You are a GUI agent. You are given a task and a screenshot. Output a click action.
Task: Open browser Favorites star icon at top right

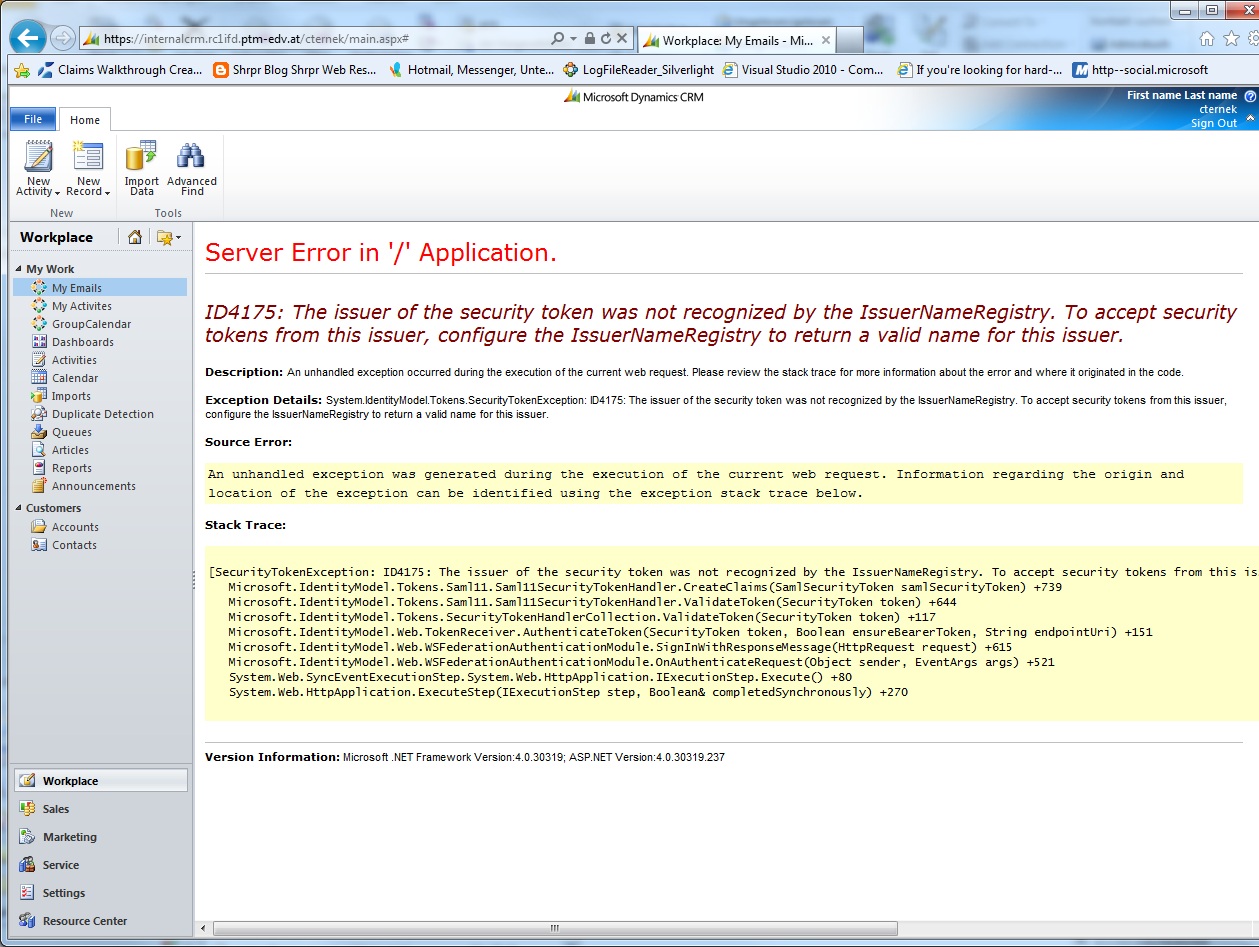tap(1231, 38)
